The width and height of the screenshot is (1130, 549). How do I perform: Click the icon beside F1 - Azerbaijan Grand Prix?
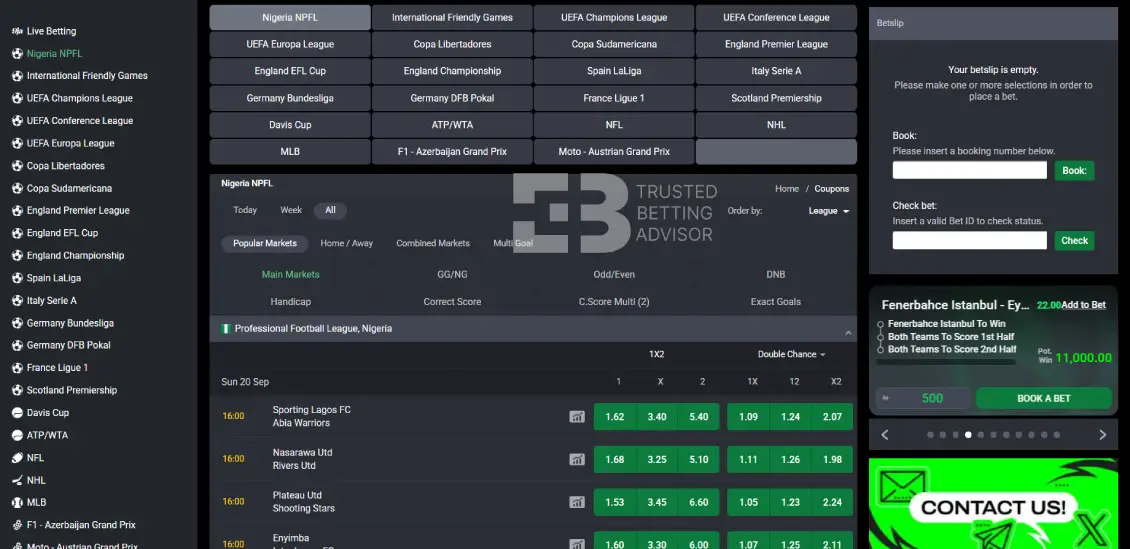coord(17,525)
